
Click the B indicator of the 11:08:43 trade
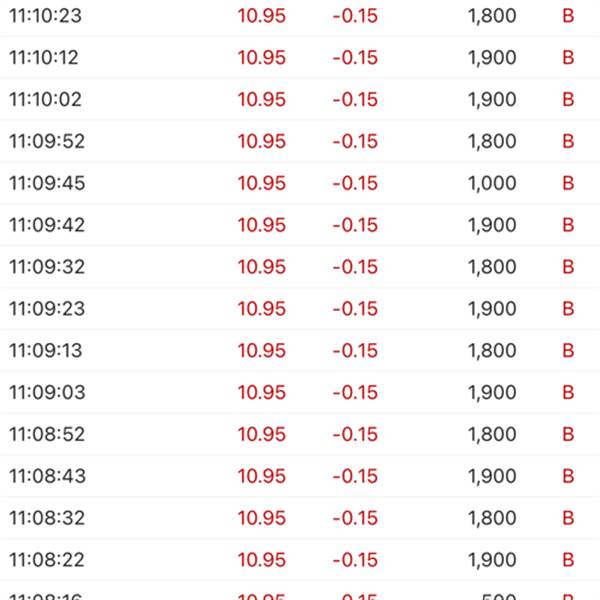coord(569,477)
